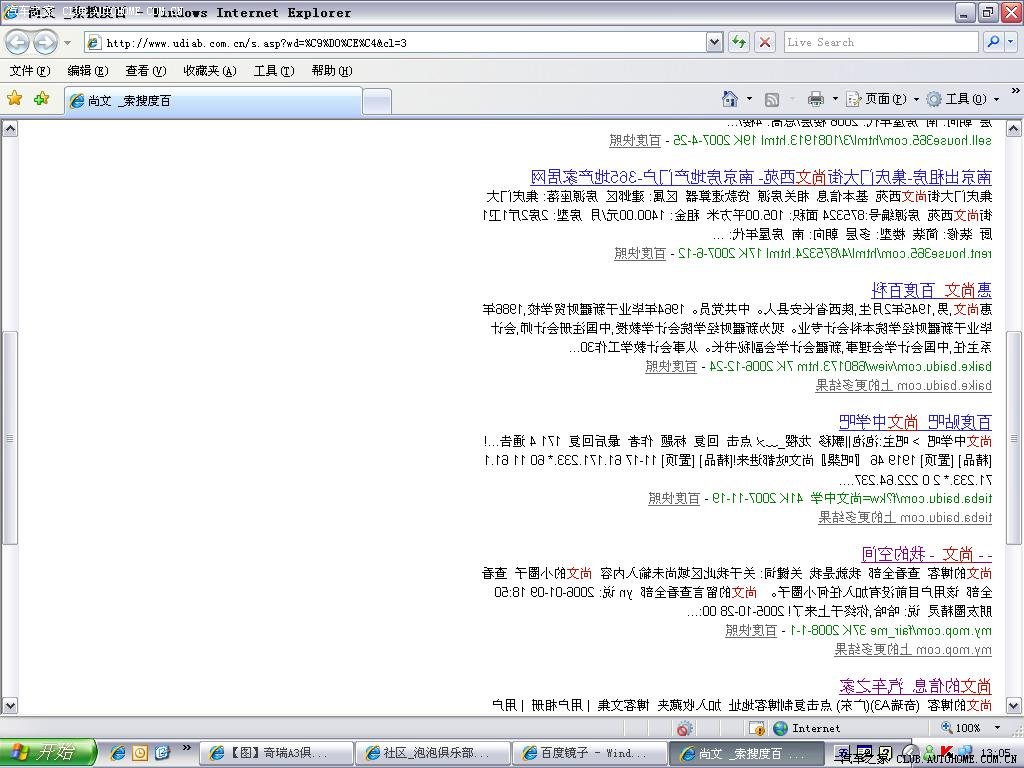This screenshot has height=768, width=1024.
Task: Go to the Home page icon
Action: [x=729, y=99]
